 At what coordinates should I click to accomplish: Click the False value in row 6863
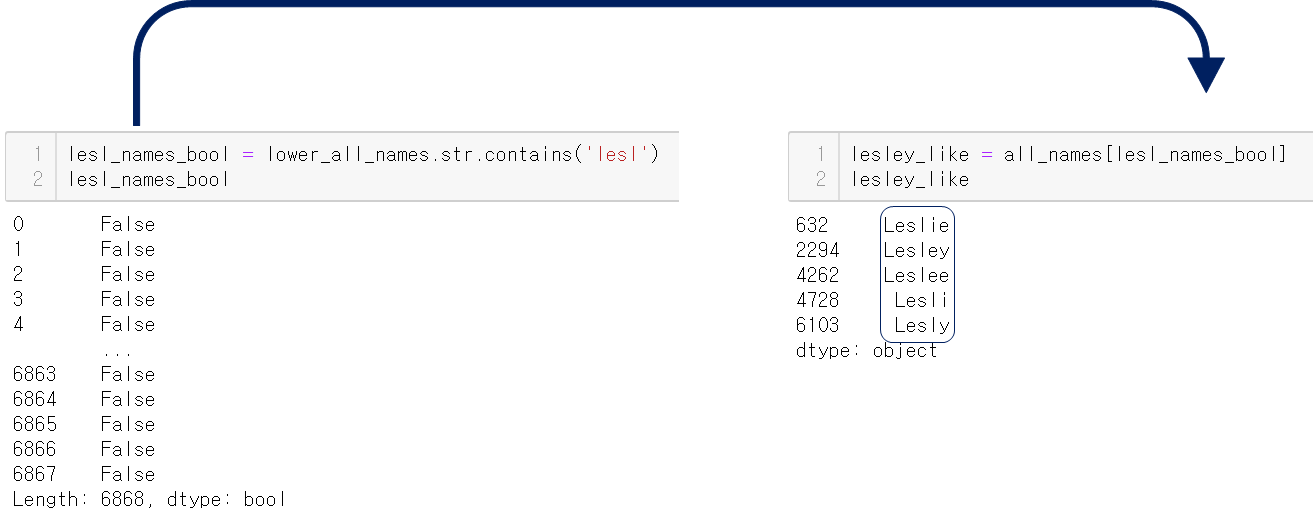(x=128, y=374)
